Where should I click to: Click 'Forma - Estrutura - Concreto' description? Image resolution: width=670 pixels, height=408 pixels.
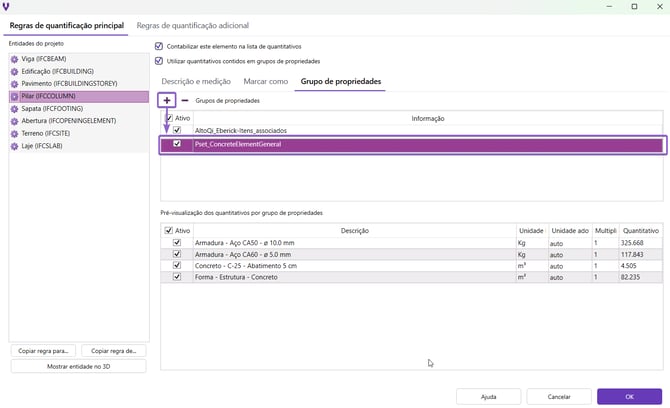tap(236, 277)
